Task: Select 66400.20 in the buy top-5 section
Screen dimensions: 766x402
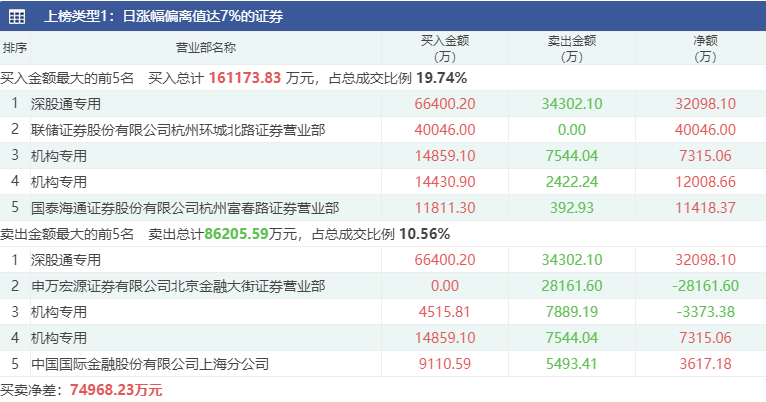Action: [445, 104]
